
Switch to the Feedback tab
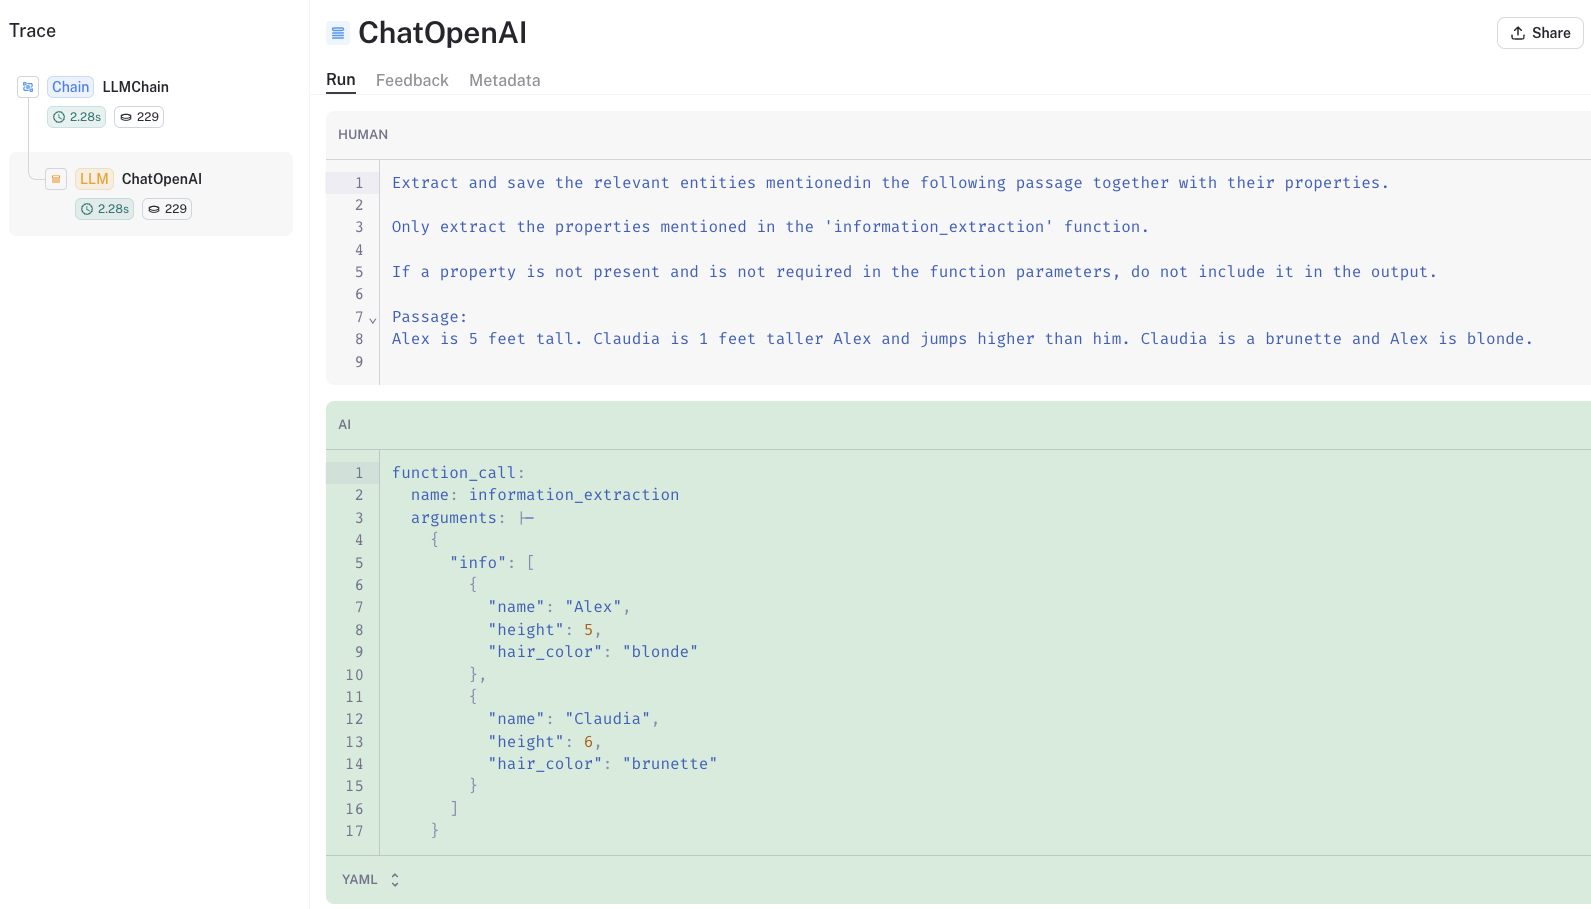[x=412, y=80]
